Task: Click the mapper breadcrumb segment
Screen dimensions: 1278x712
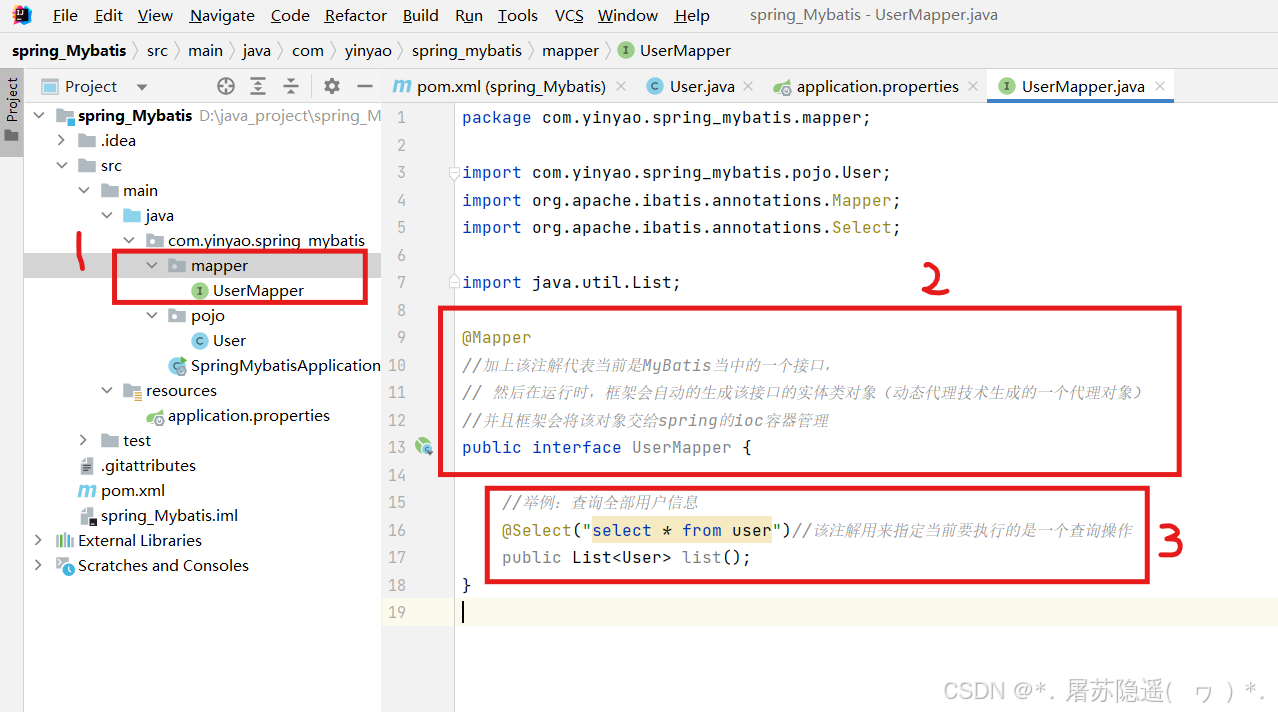Action: pyautogui.click(x=570, y=50)
